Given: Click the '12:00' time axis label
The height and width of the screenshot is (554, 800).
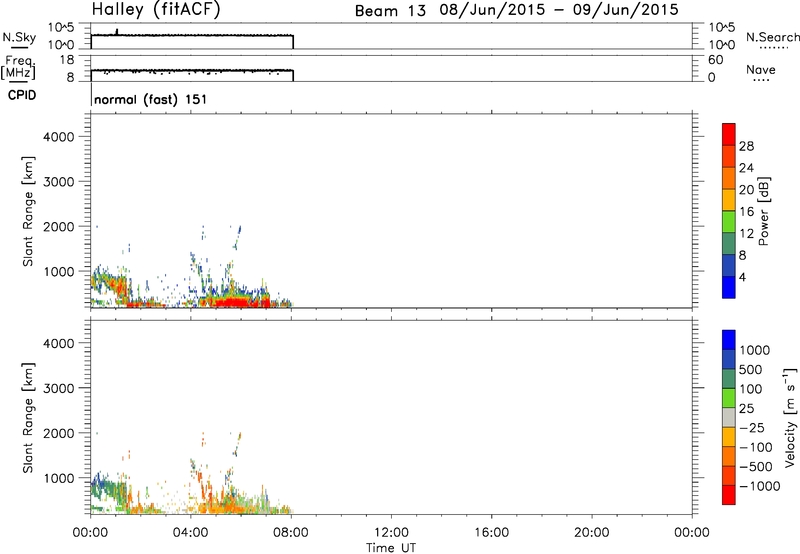Looking at the screenshot, I should (391, 533).
